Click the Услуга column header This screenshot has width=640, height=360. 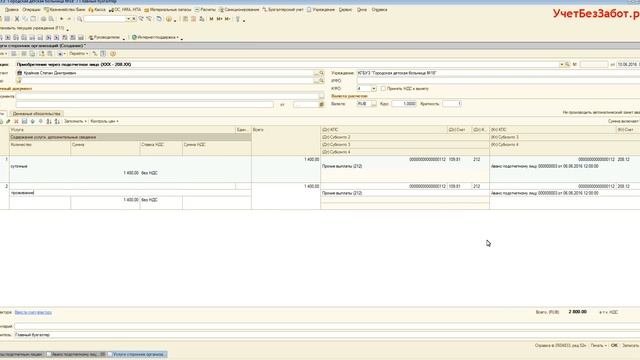tap(122, 130)
